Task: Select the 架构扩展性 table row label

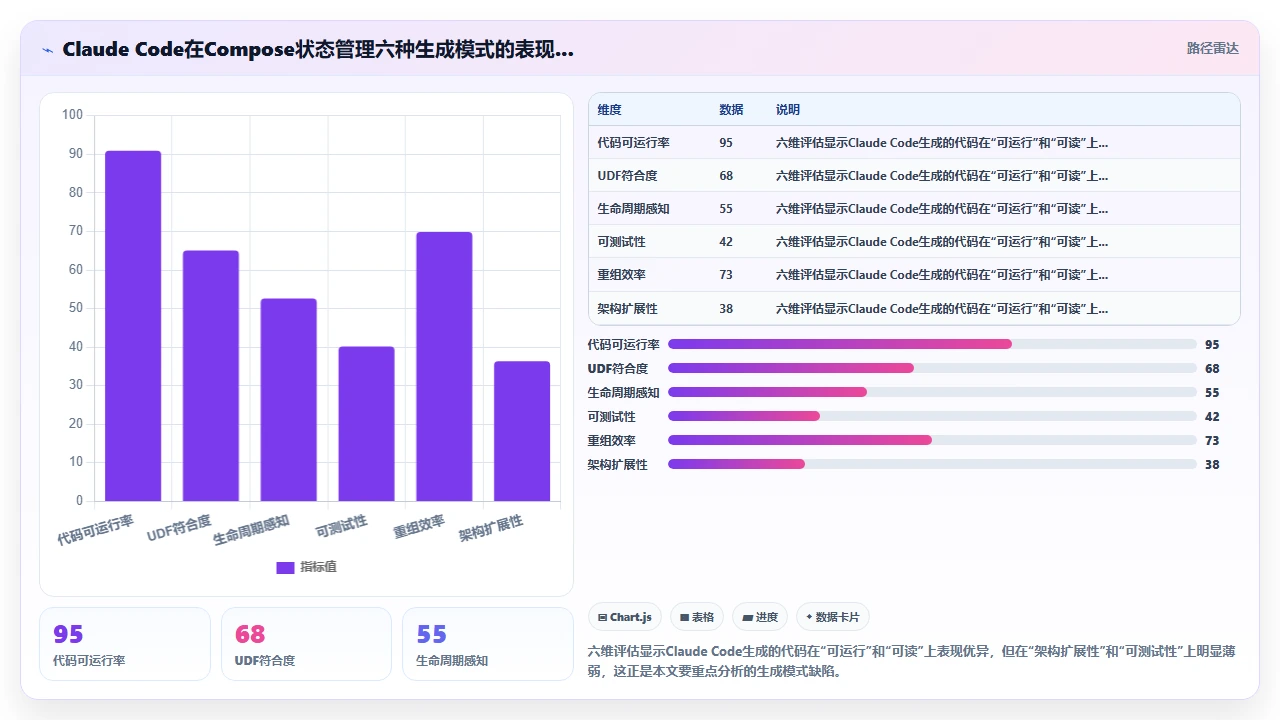Action: [628, 308]
